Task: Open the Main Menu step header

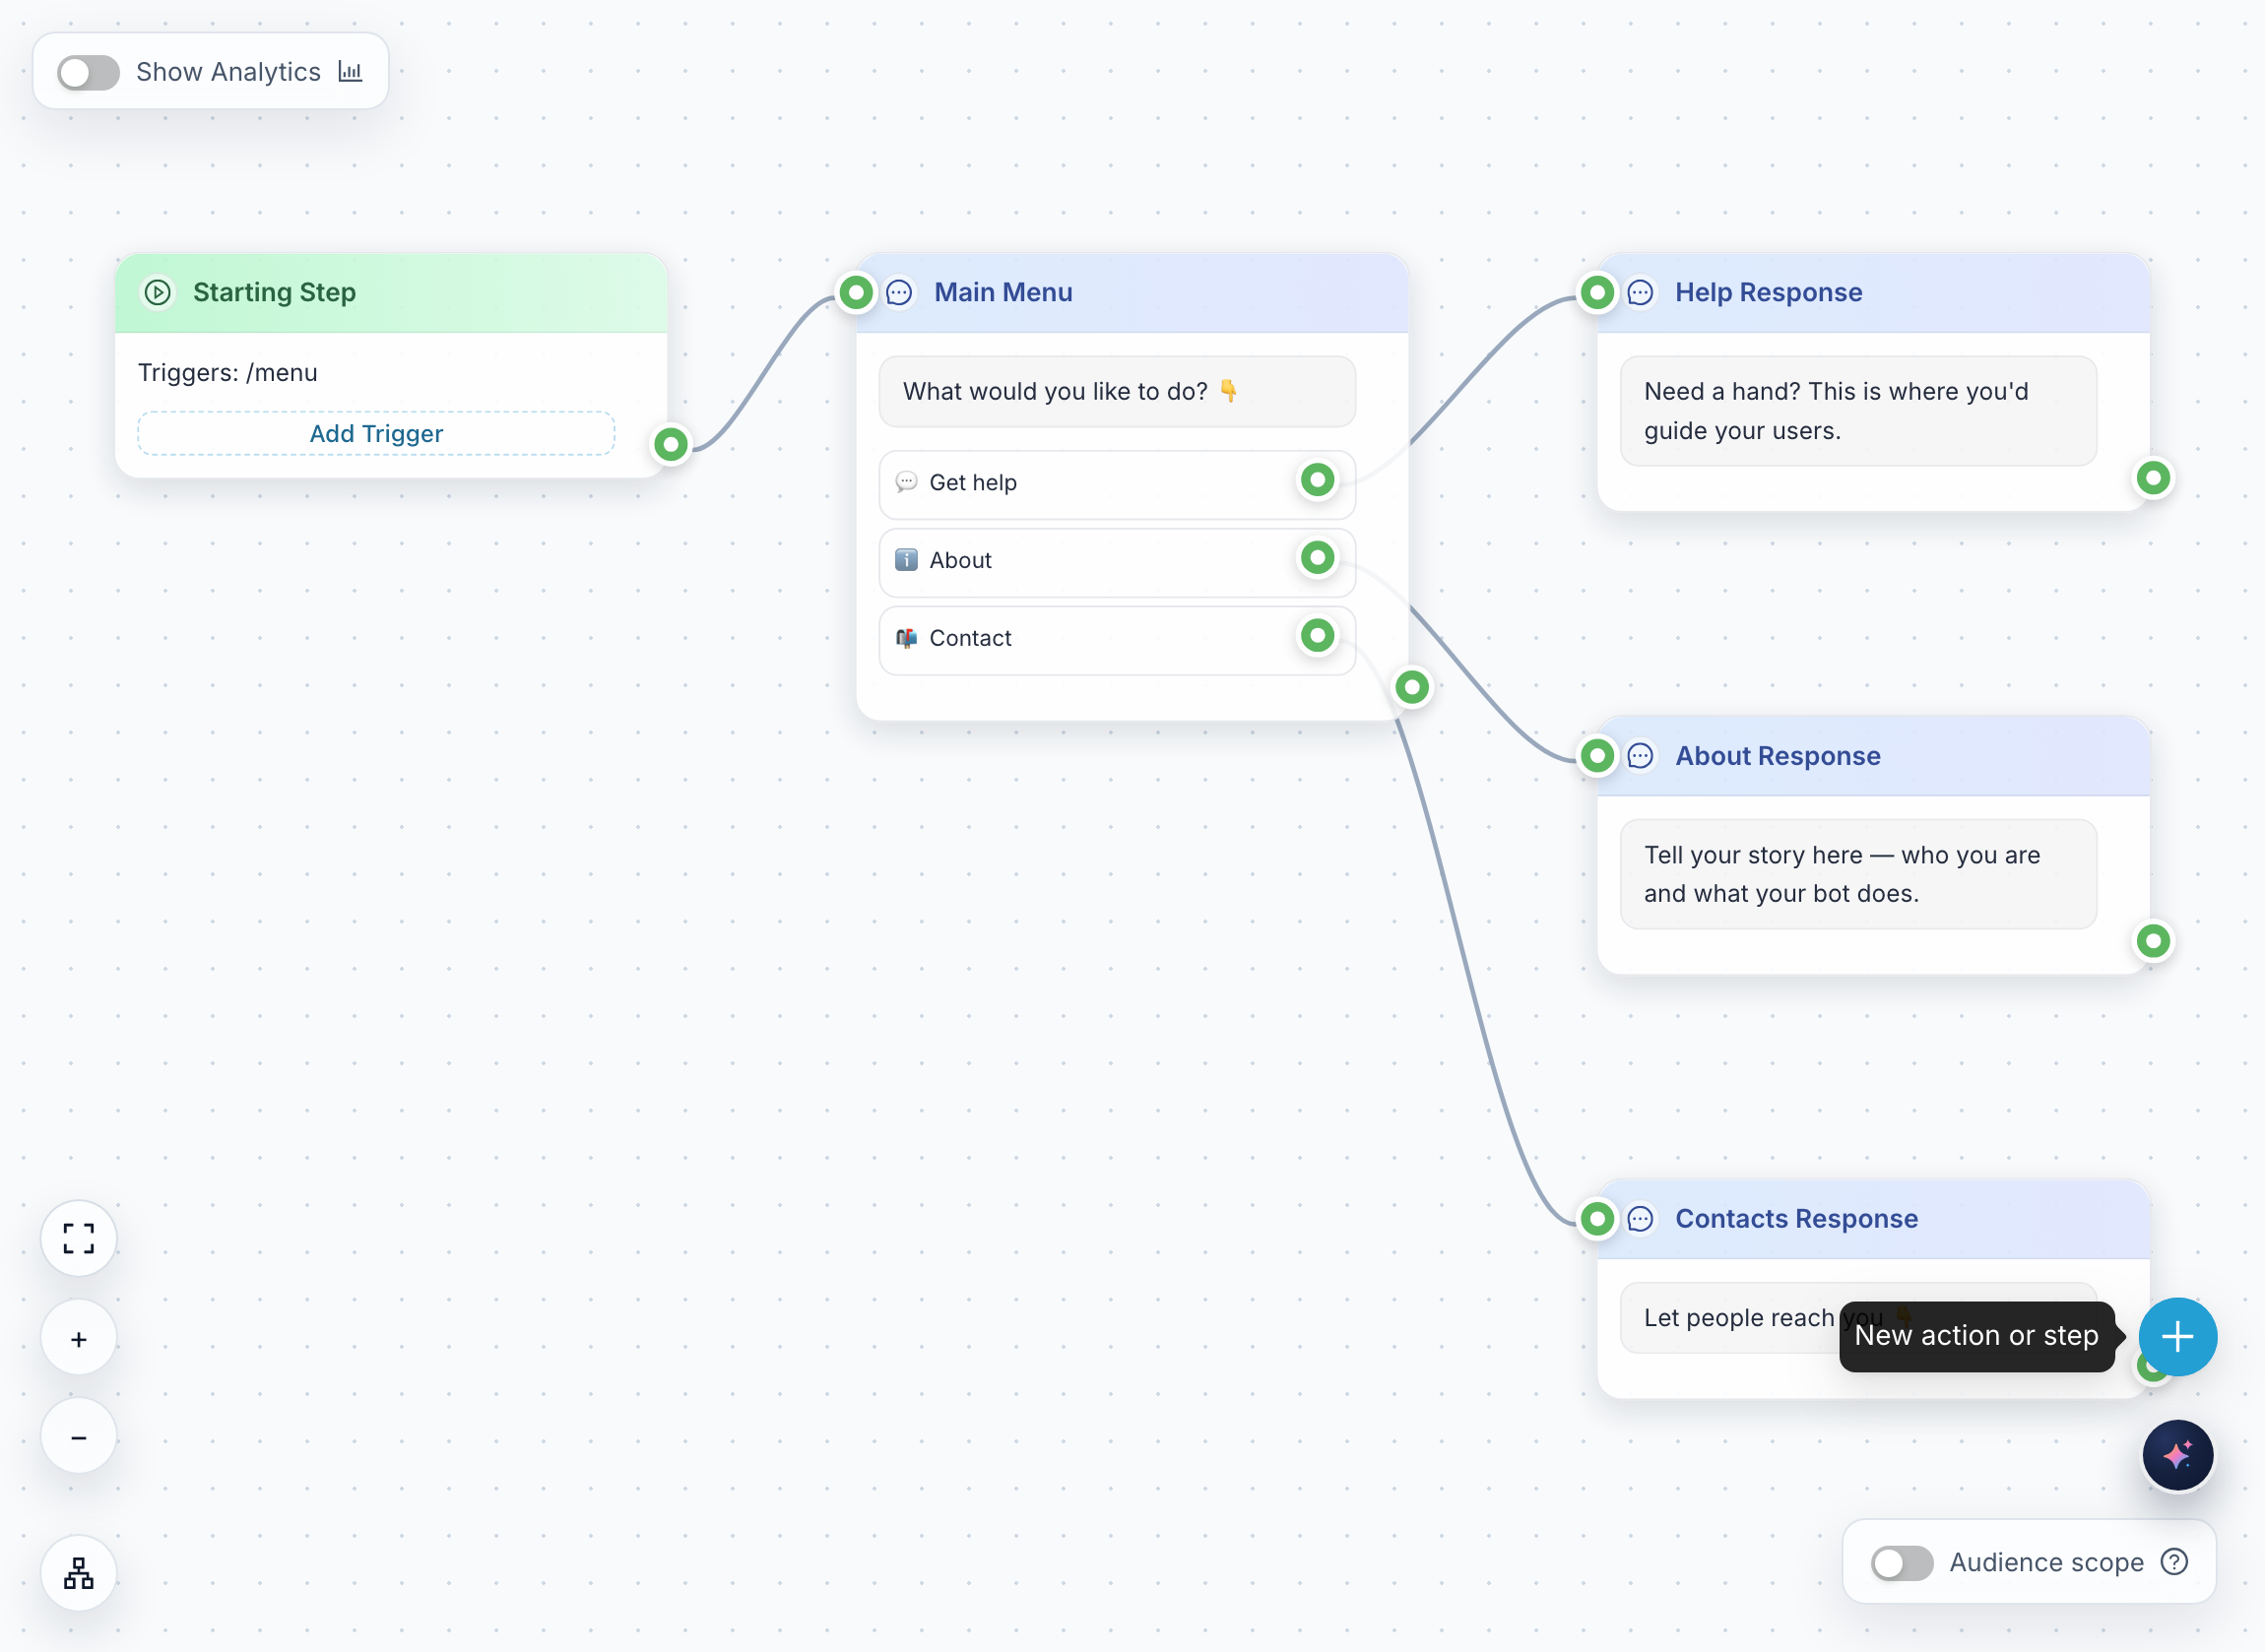Action: [x=1132, y=292]
